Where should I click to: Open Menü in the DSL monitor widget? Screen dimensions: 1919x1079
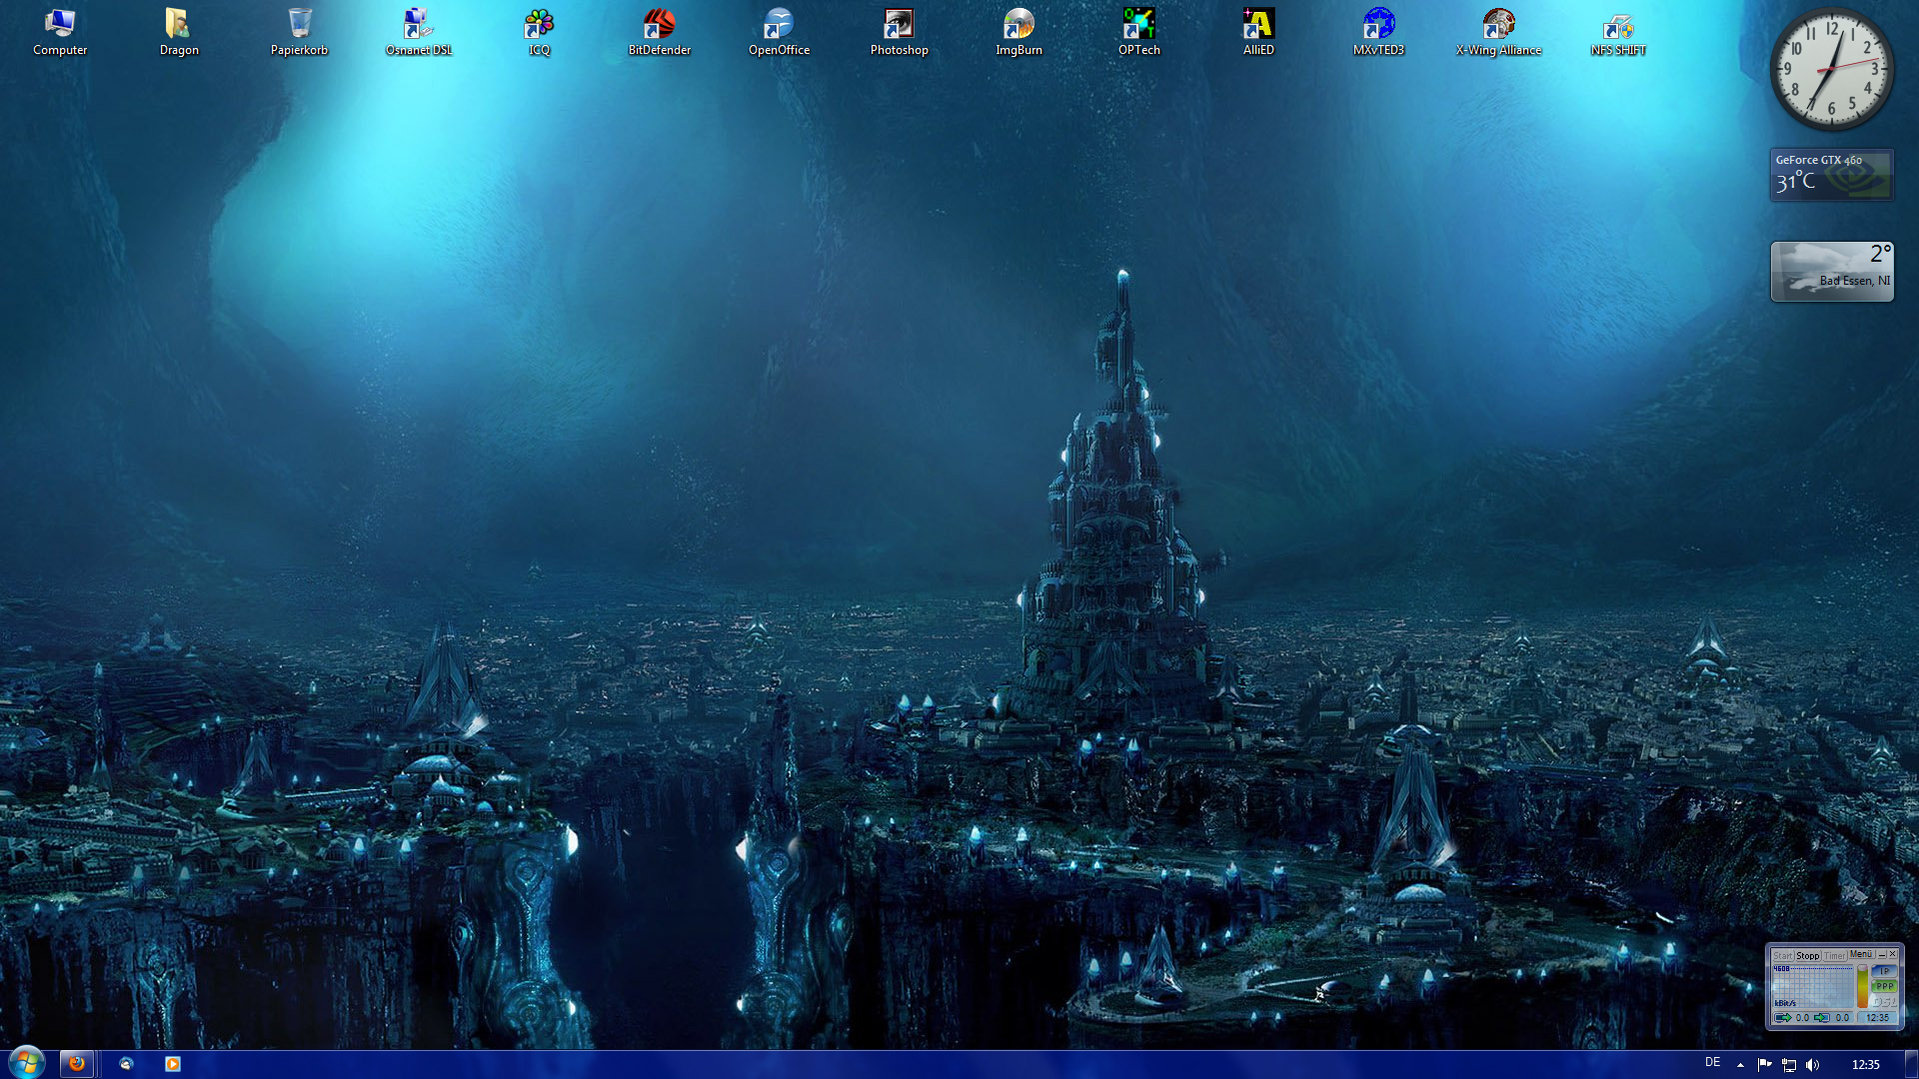click(x=1860, y=955)
